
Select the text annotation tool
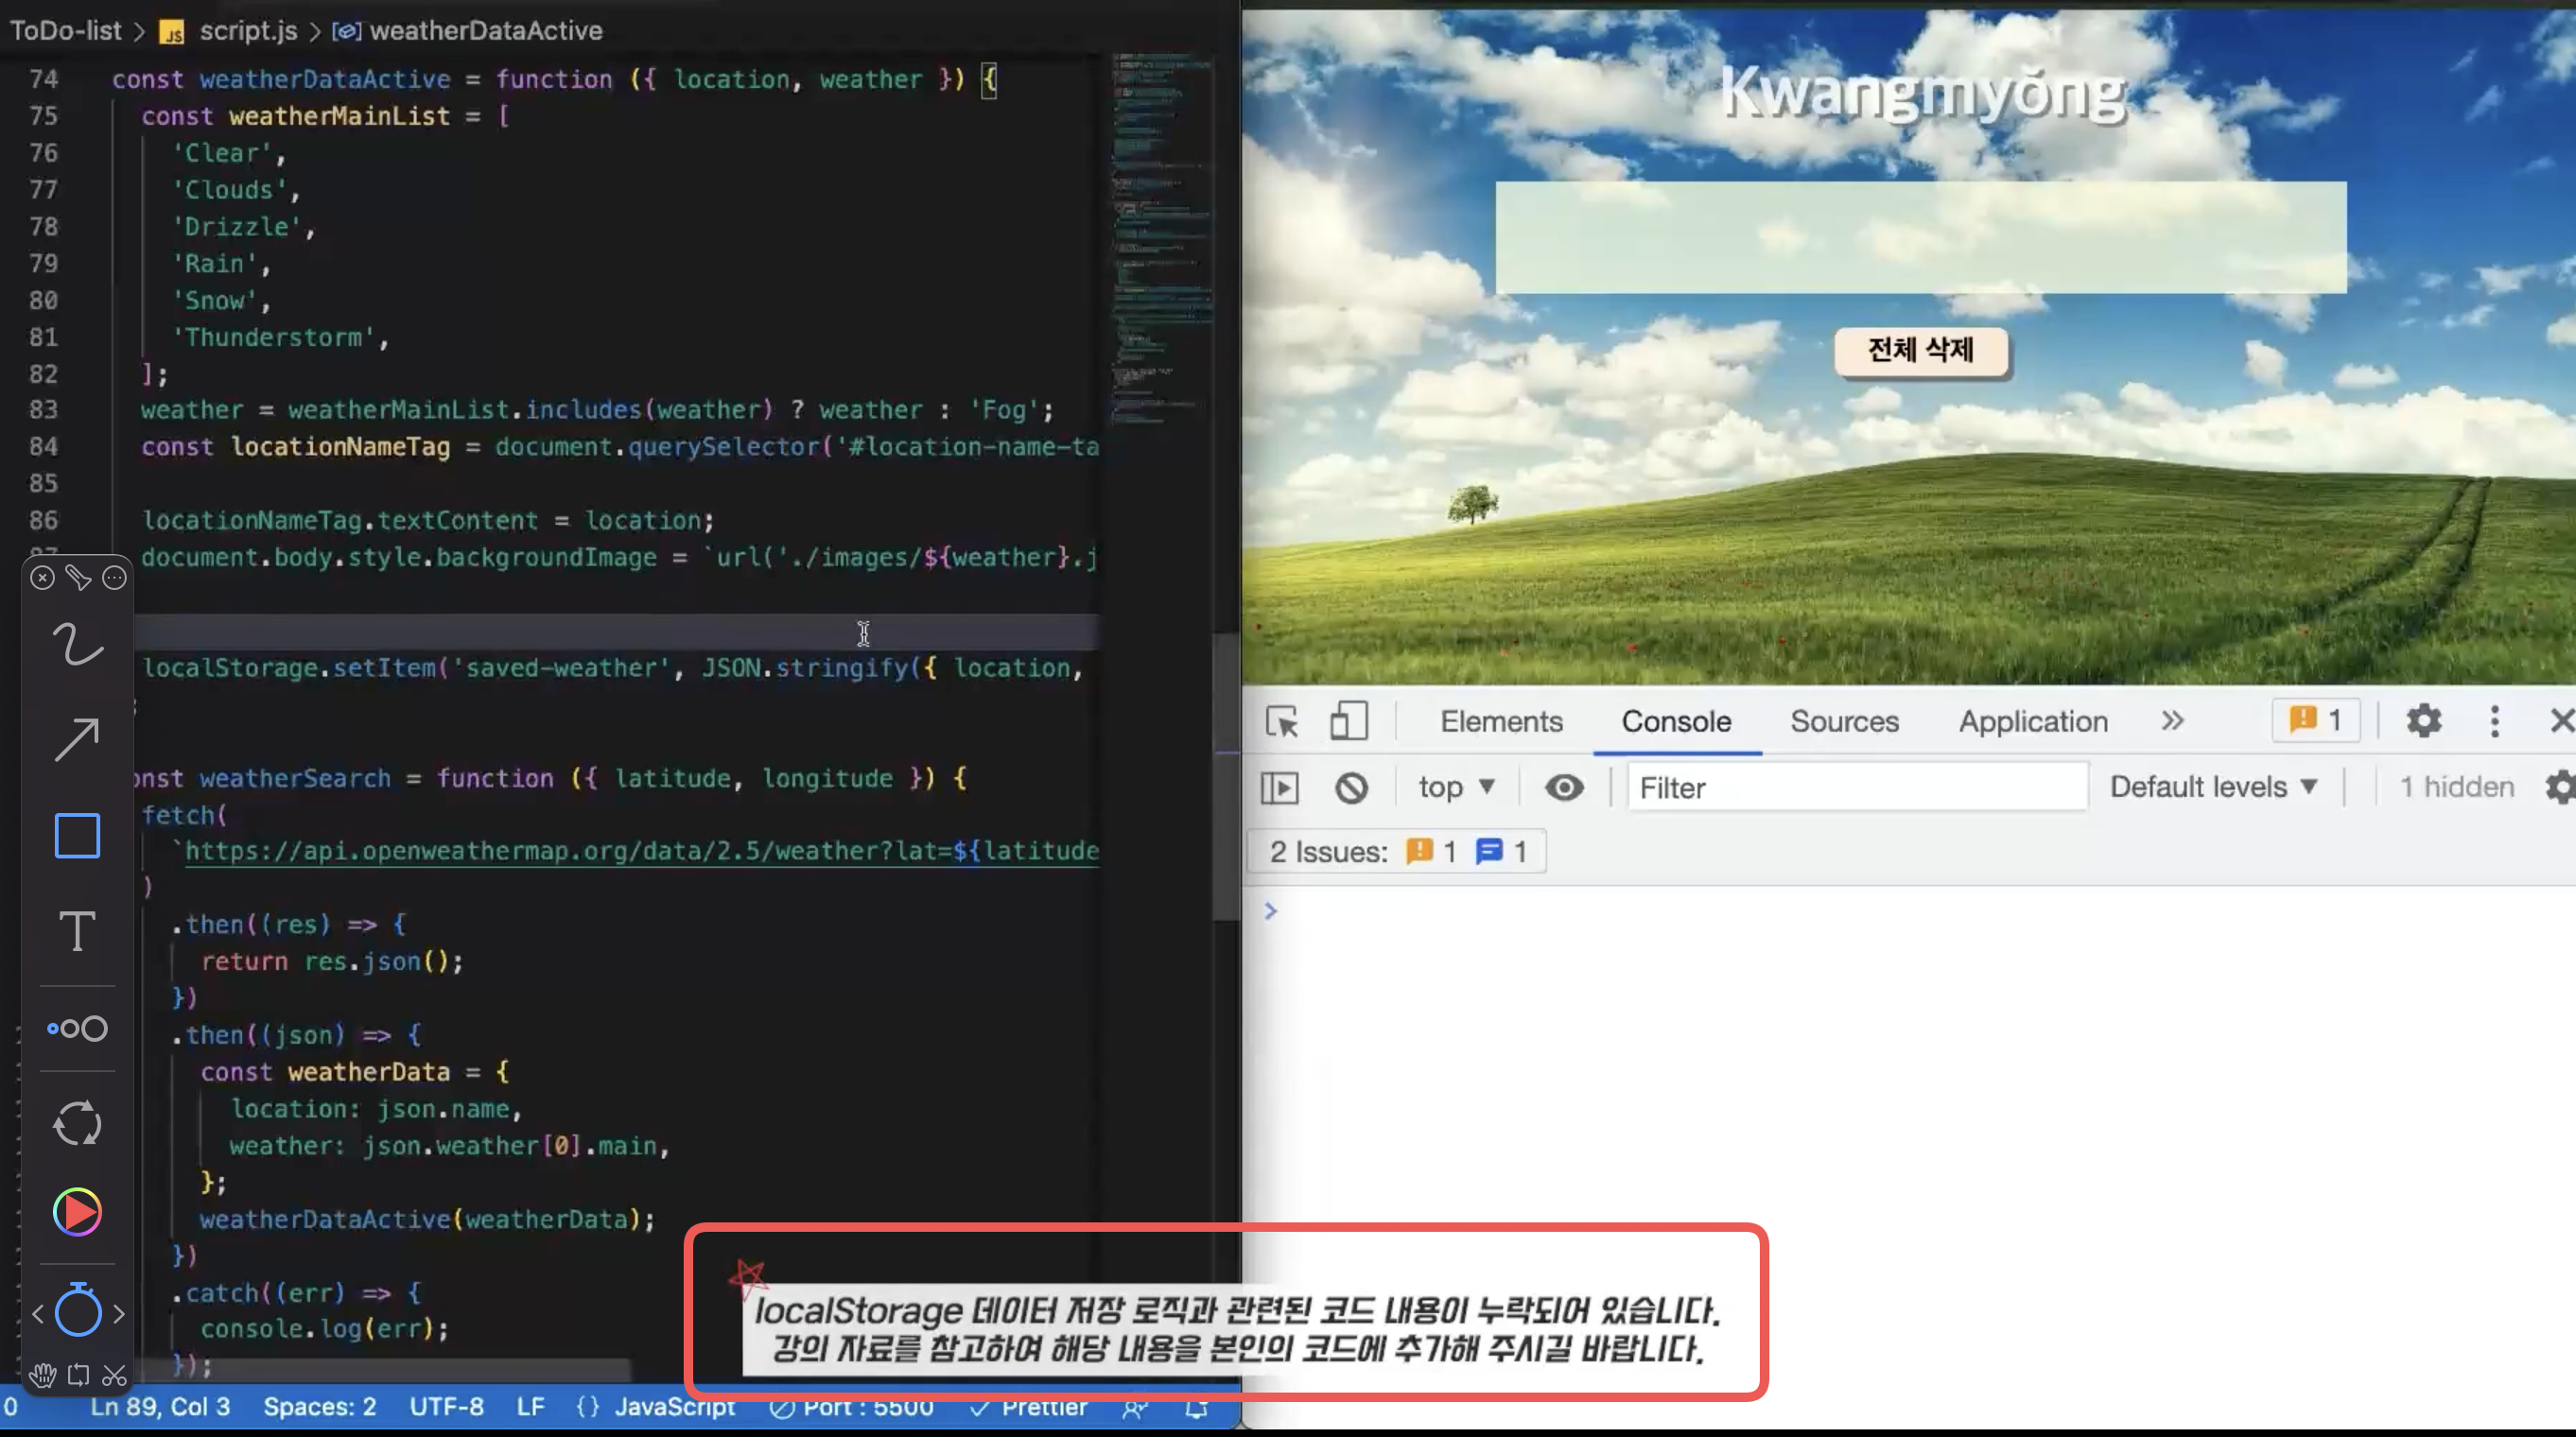(77, 931)
